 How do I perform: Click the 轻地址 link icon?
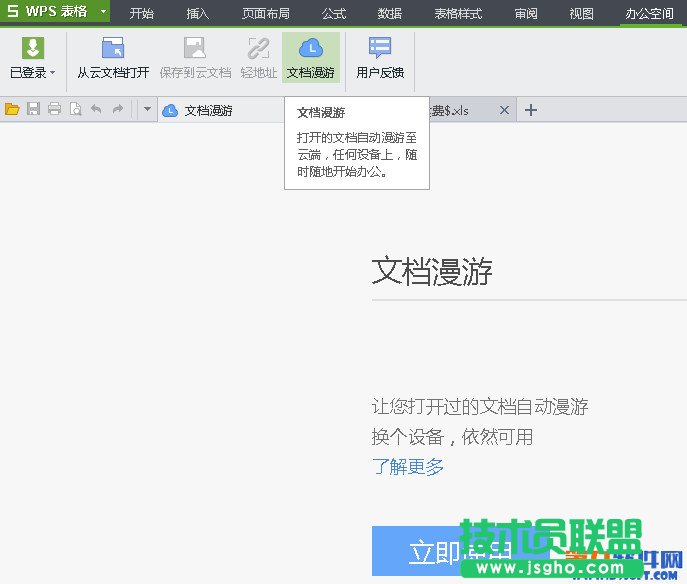pos(259,48)
